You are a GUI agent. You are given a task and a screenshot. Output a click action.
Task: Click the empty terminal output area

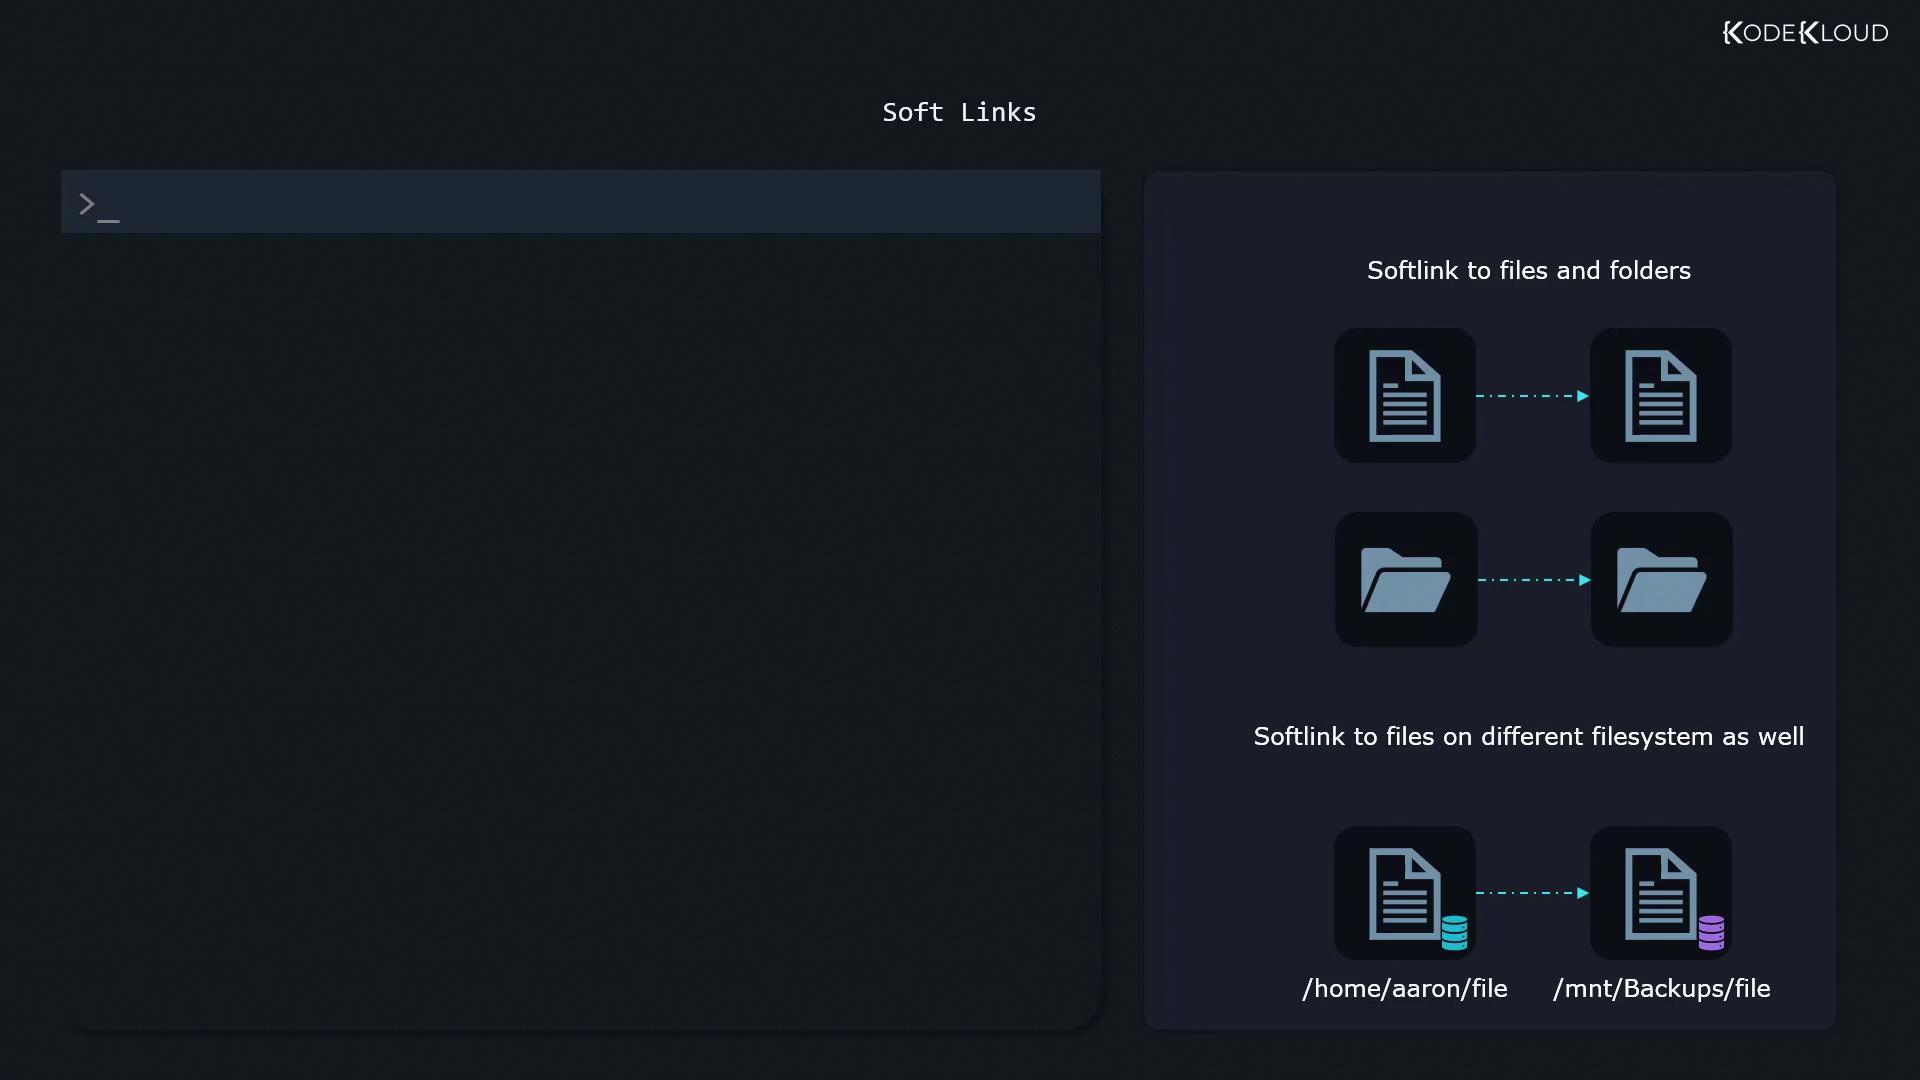[x=580, y=630]
